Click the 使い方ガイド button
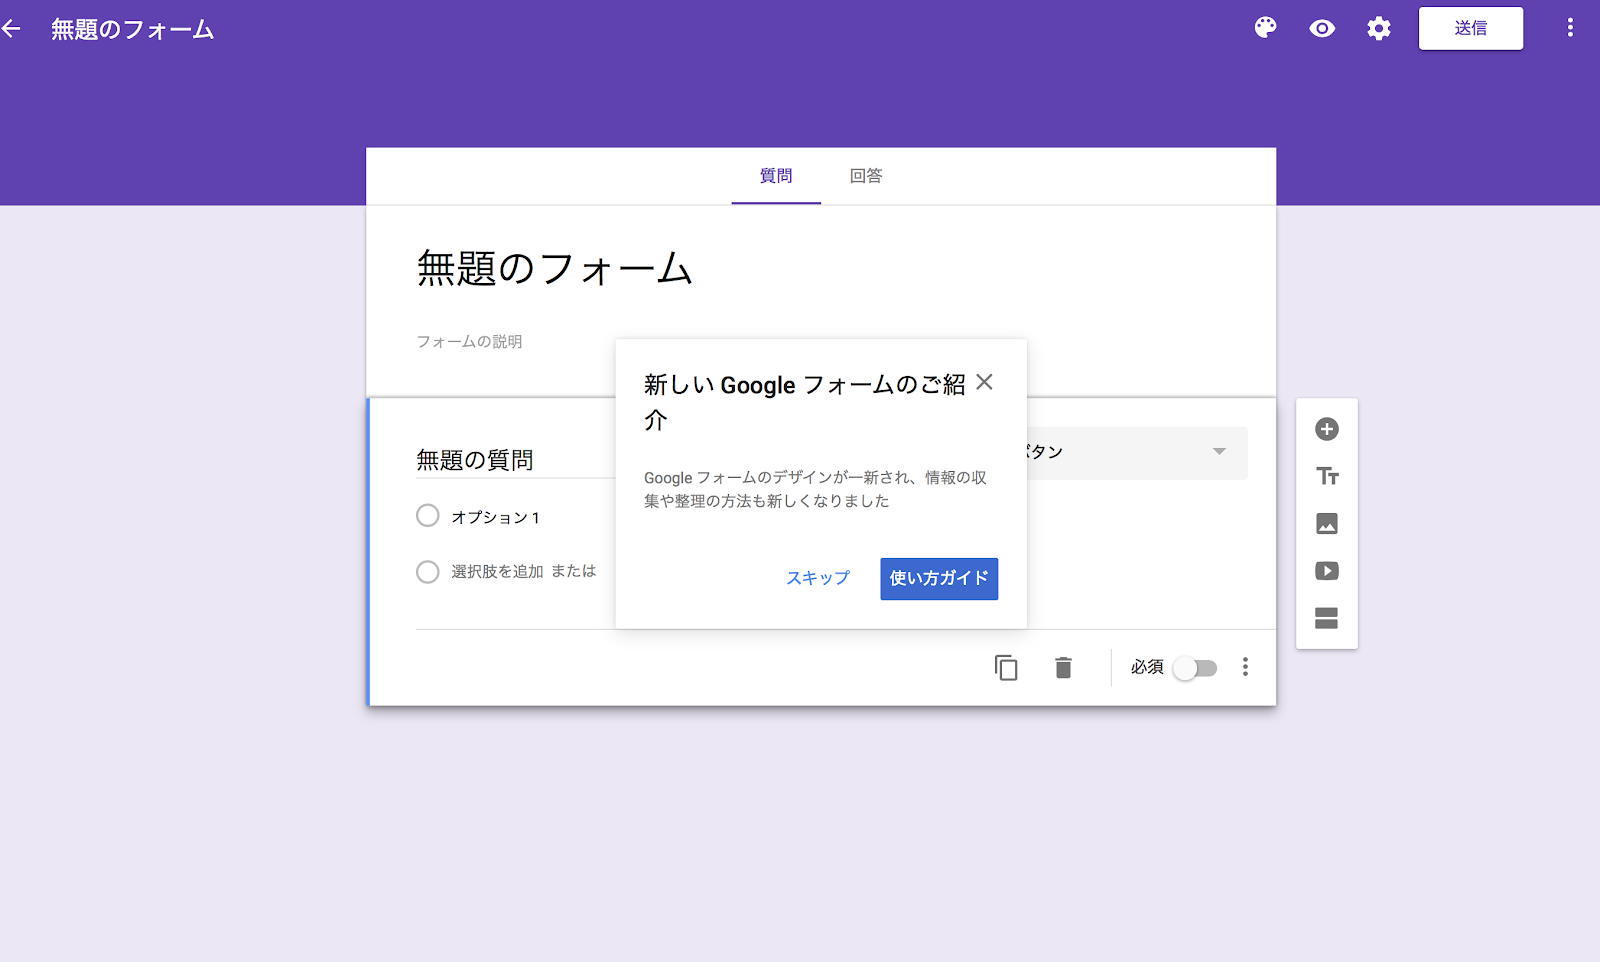This screenshot has width=1600, height=962. (x=939, y=579)
